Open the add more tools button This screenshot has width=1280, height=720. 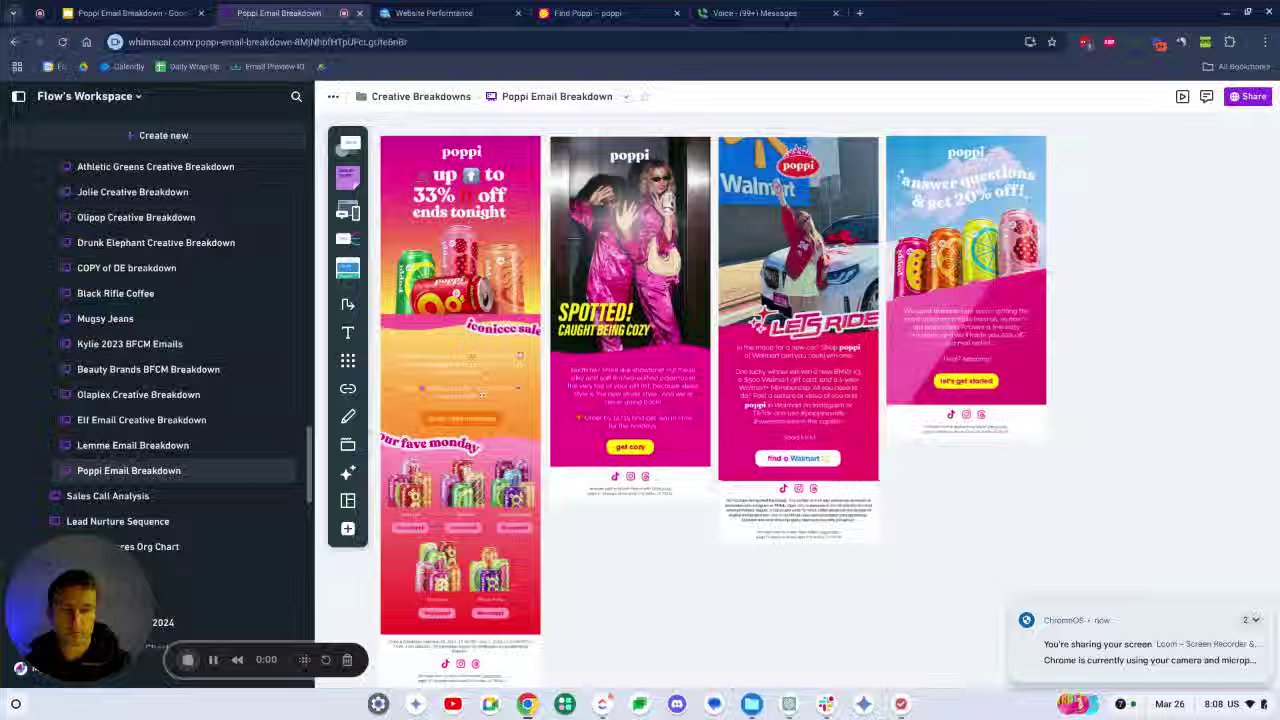pyautogui.click(x=348, y=528)
